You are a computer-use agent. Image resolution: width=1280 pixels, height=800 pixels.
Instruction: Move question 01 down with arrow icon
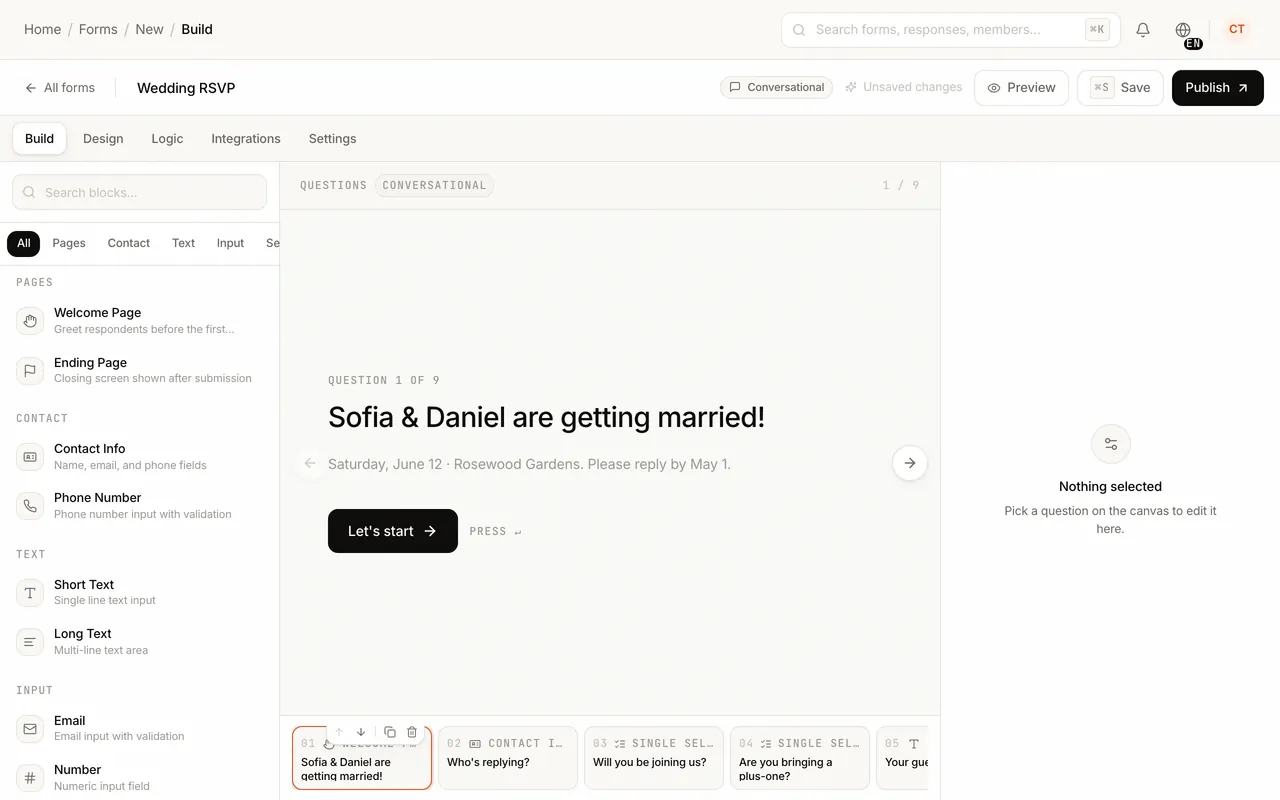361,732
